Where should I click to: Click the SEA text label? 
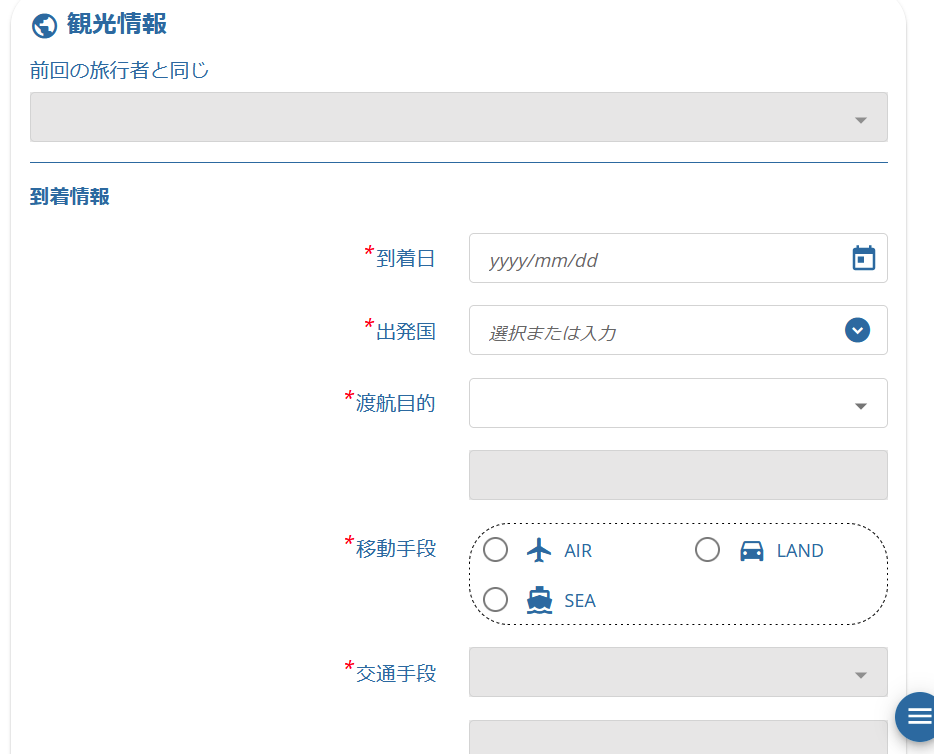[x=580, y=601]
